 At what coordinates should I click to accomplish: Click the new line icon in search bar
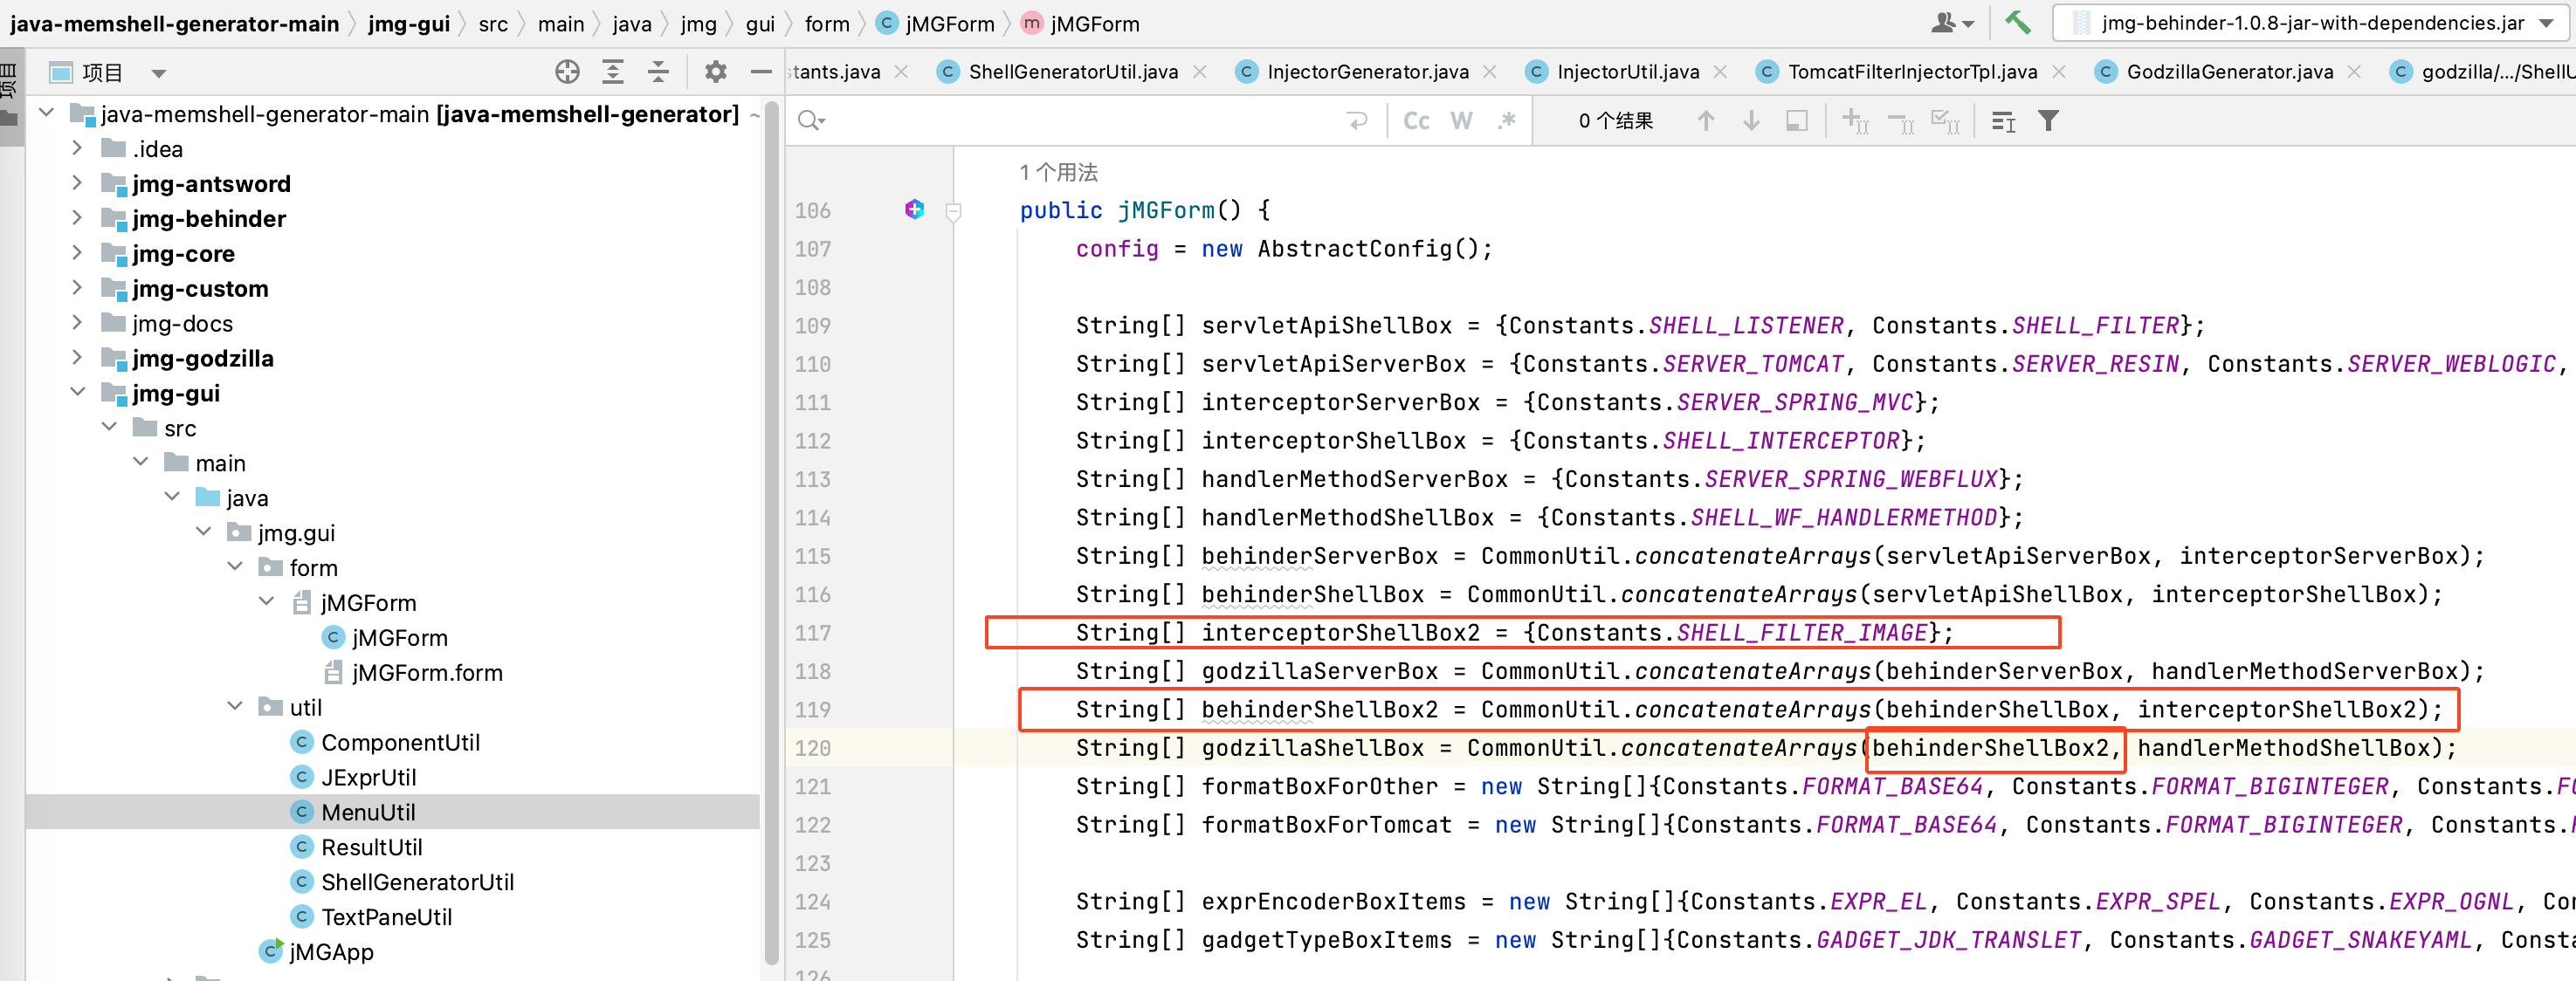(1357, 121)
